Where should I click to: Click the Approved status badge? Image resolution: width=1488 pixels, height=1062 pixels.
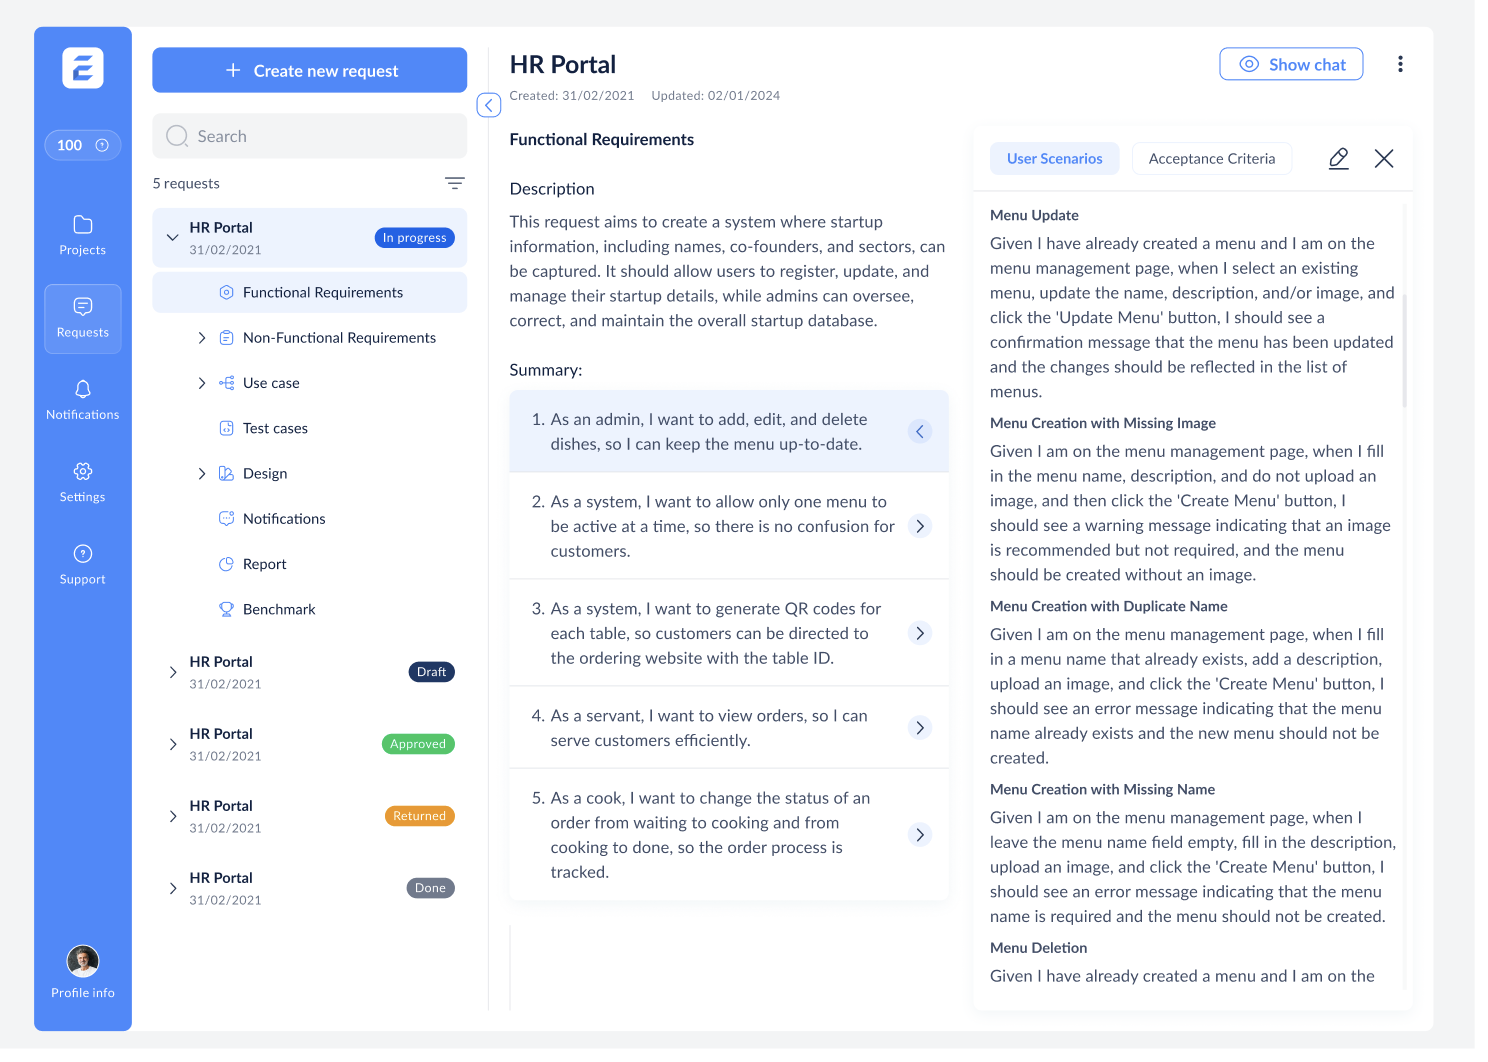click(418, 744)
